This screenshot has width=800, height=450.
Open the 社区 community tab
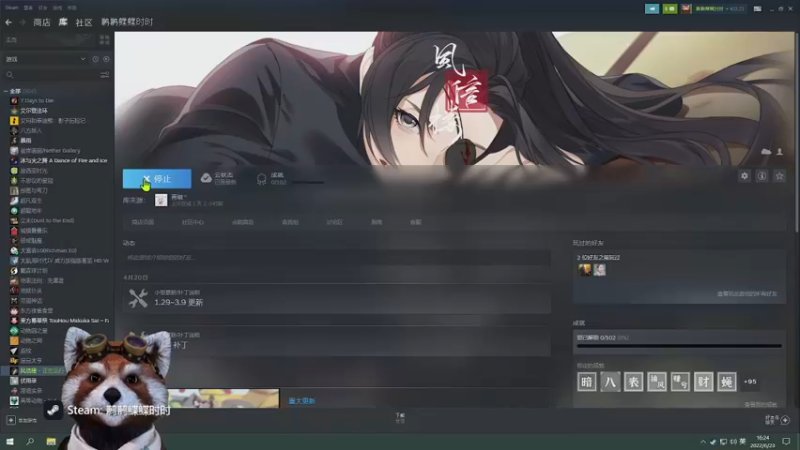coord(84,22)
